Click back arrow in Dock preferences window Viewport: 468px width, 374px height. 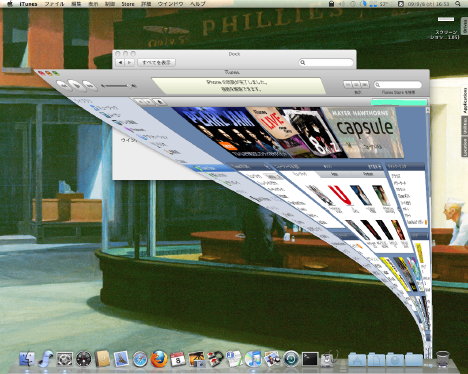(121, 62)
